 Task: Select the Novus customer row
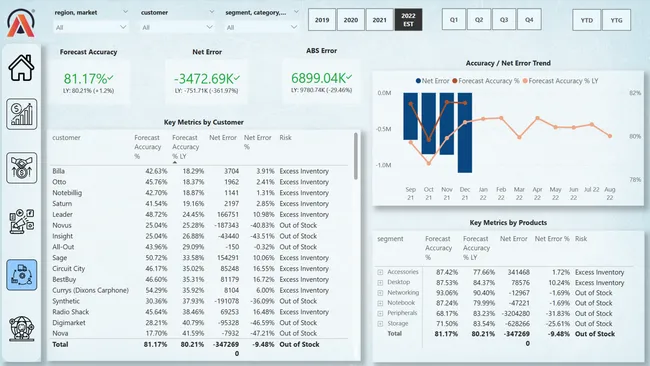click(199, 225)
